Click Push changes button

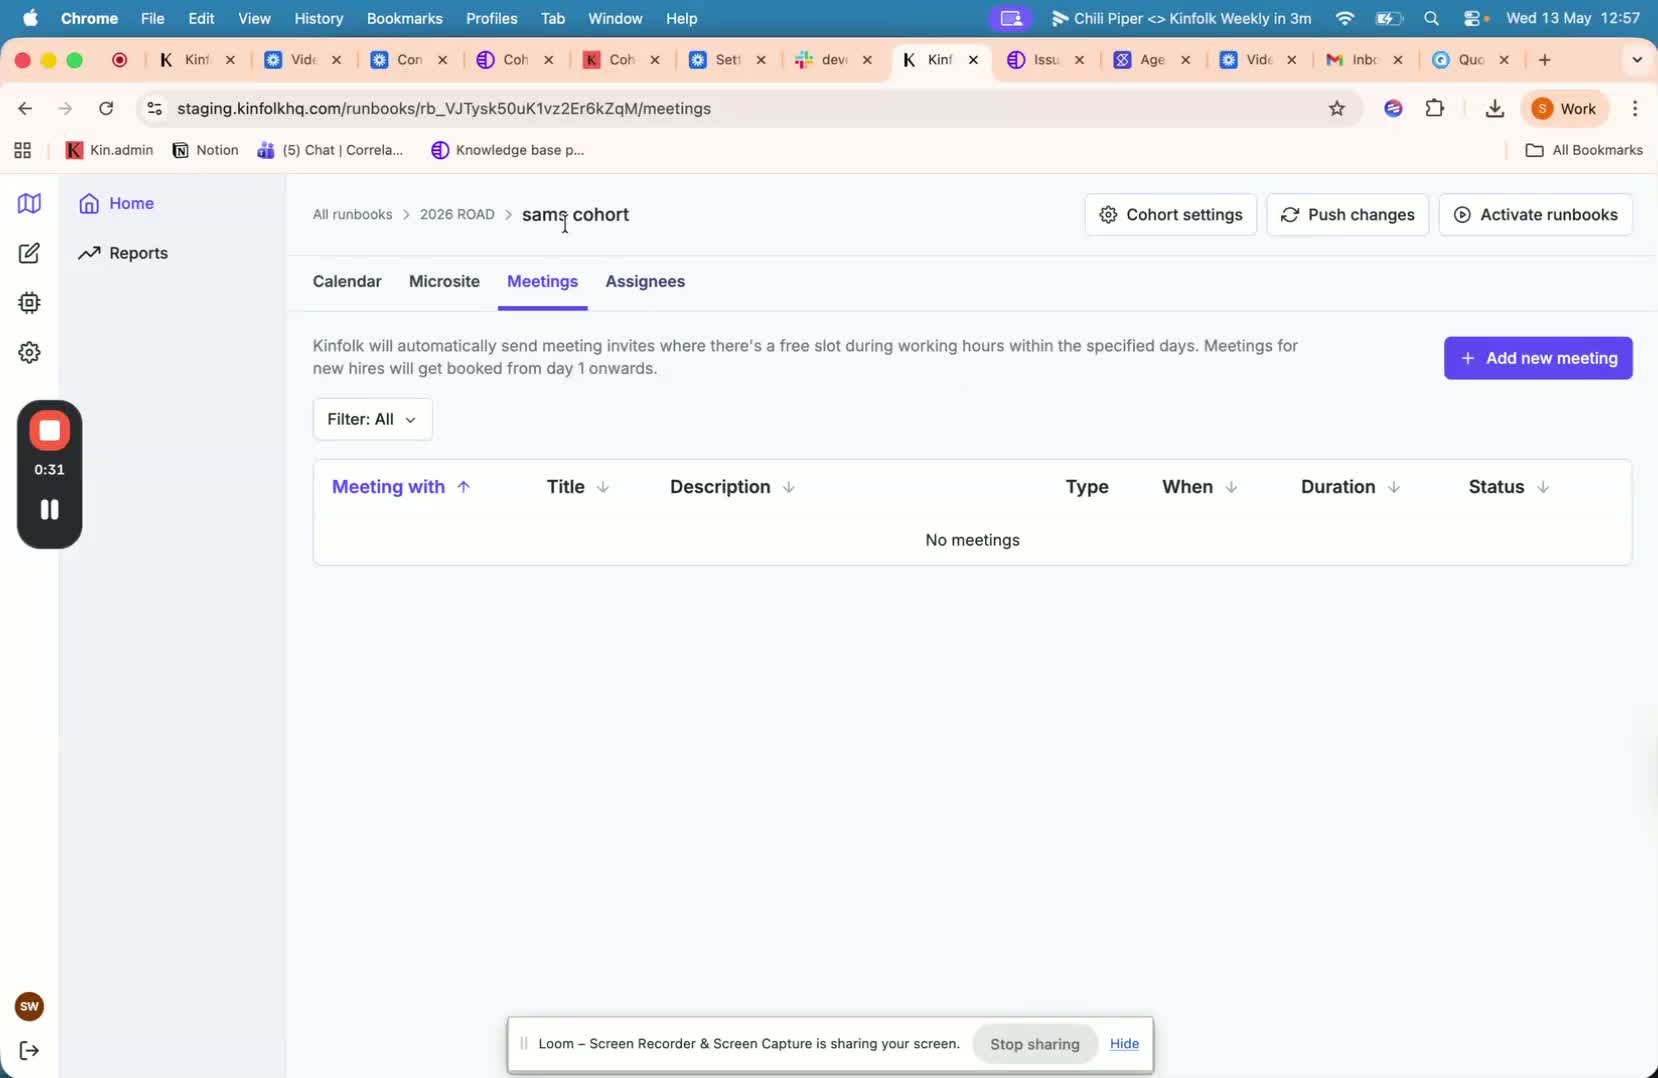(x=1347, y=215)
